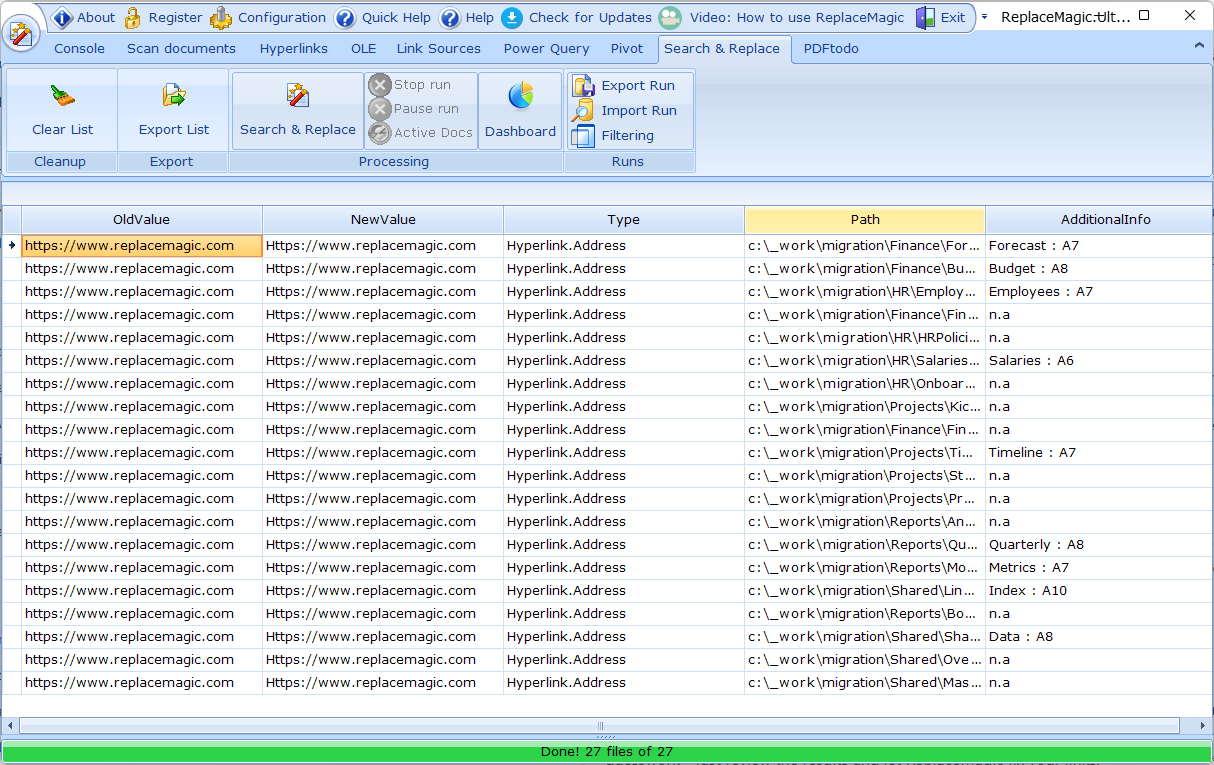Switch to the Console tab
The height and width of the screenshot is (765, 1214).
click(x=79, y=48)
